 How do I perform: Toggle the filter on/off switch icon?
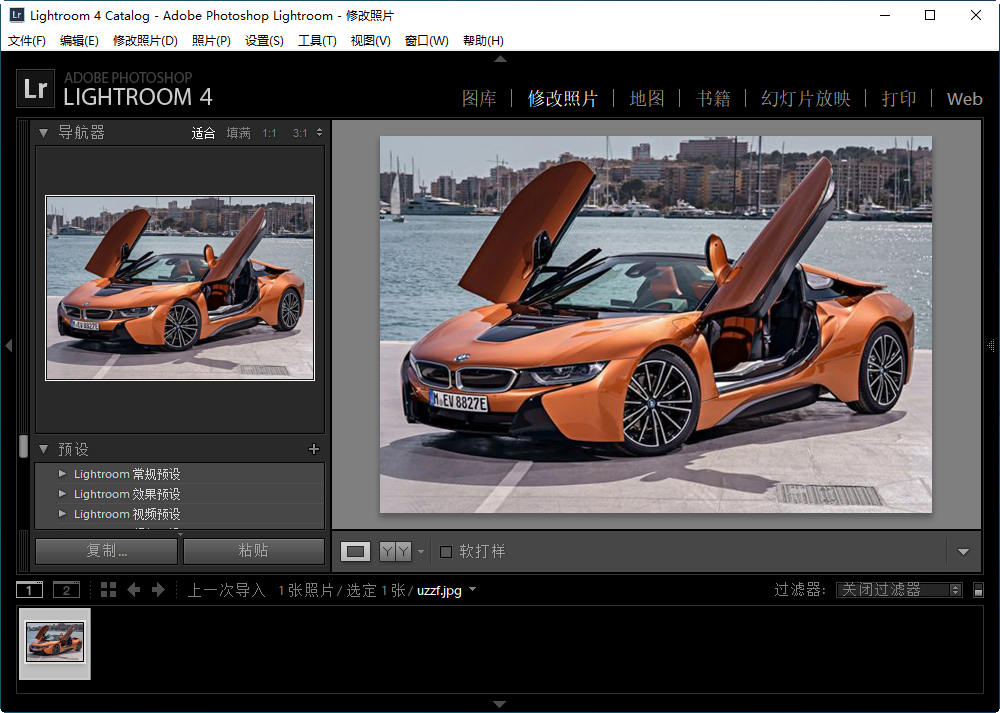tap(978, 590)
